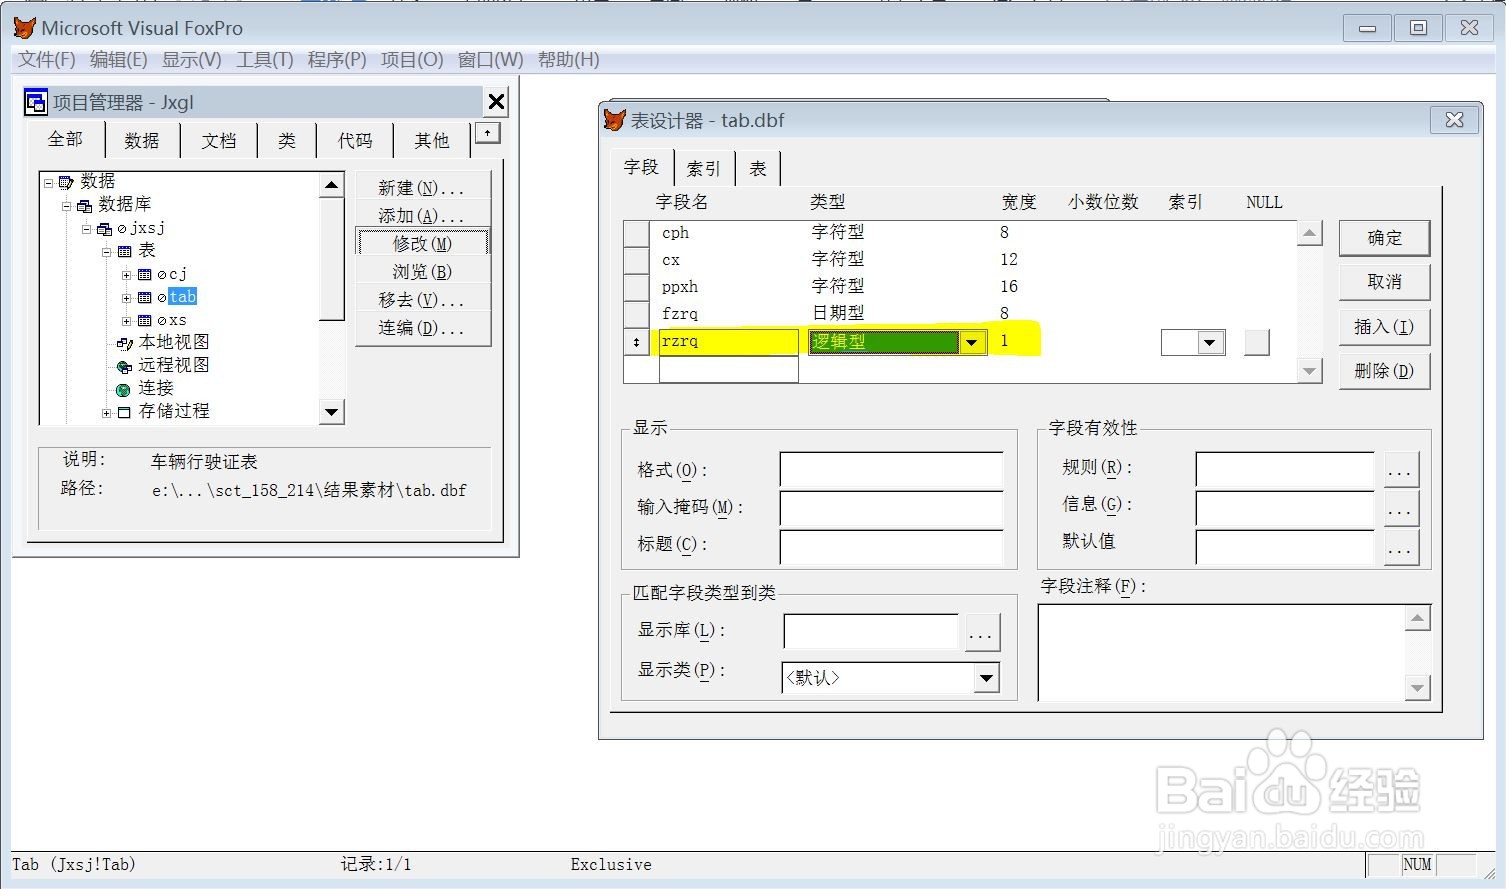This screenshot has height=889, width=1506.
Task: Expand the xs table node
Action: coord(127,321)
